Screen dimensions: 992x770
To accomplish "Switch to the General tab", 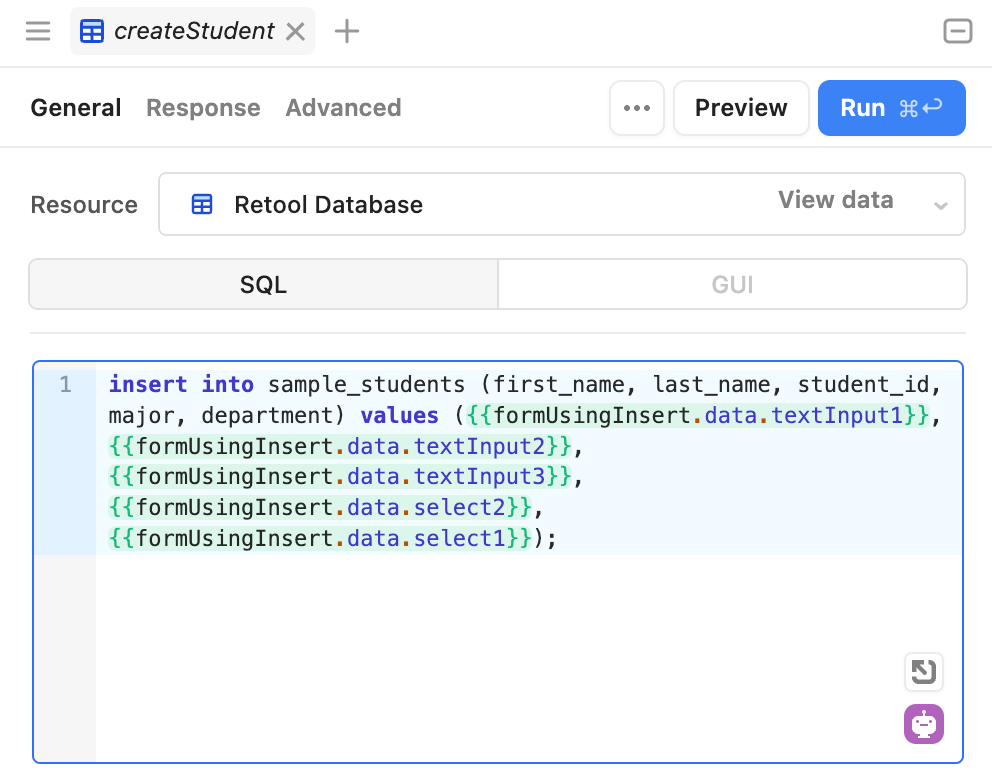I will (x=76, y=108).
